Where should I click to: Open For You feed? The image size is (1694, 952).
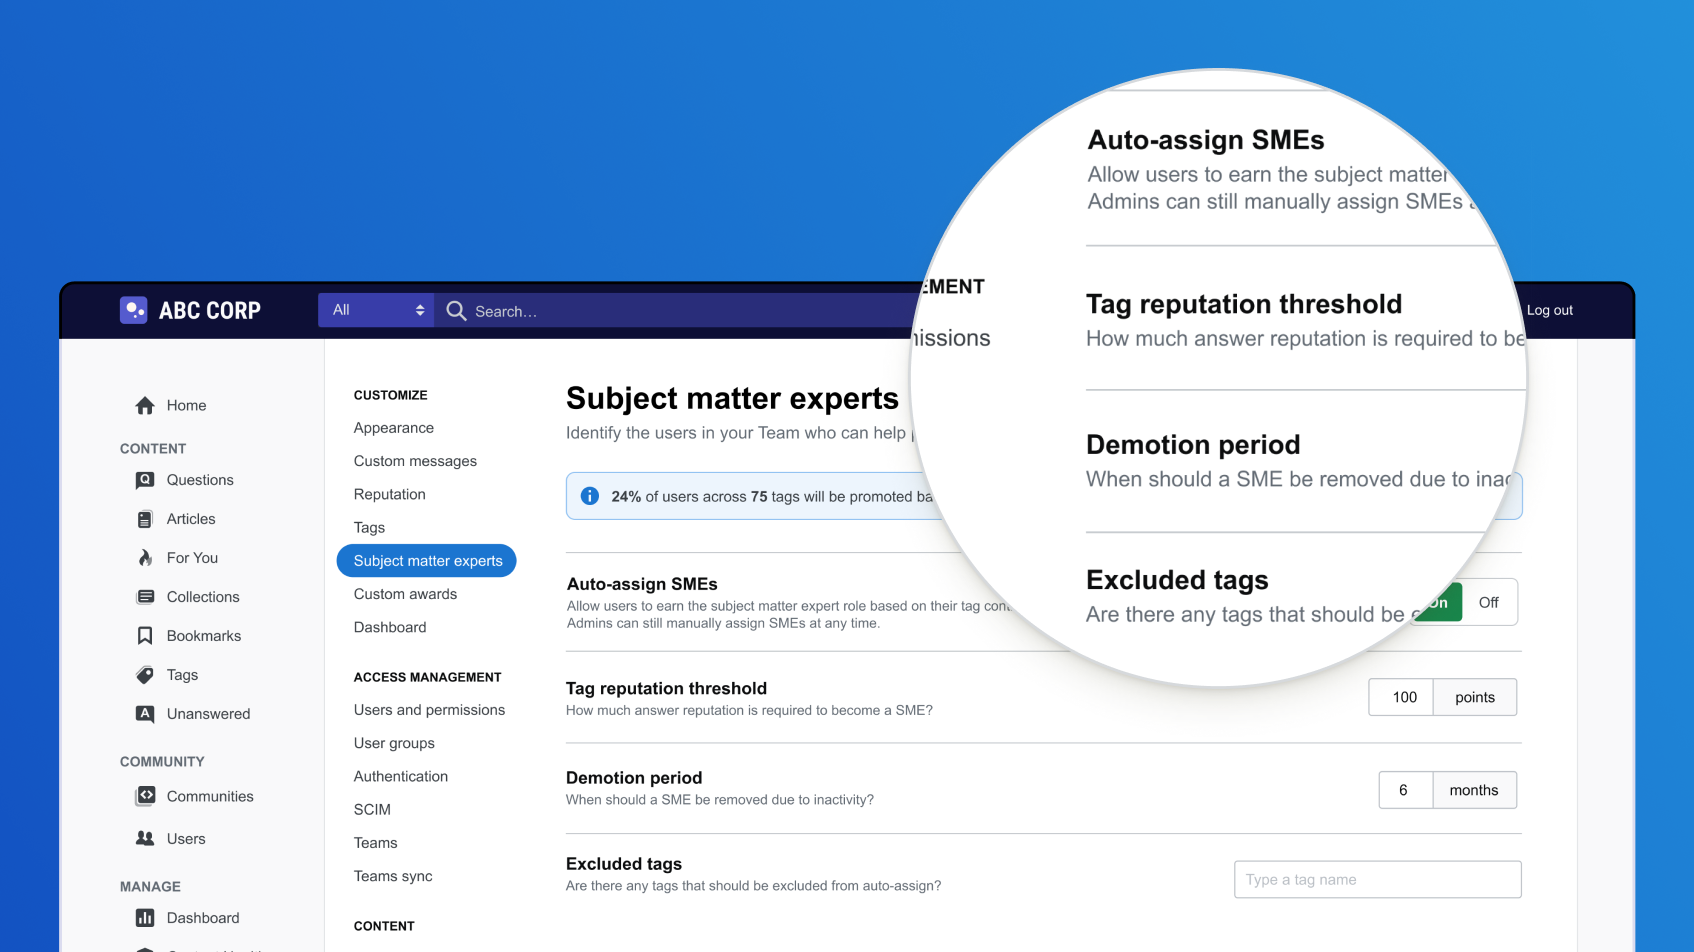coord(192,558)
